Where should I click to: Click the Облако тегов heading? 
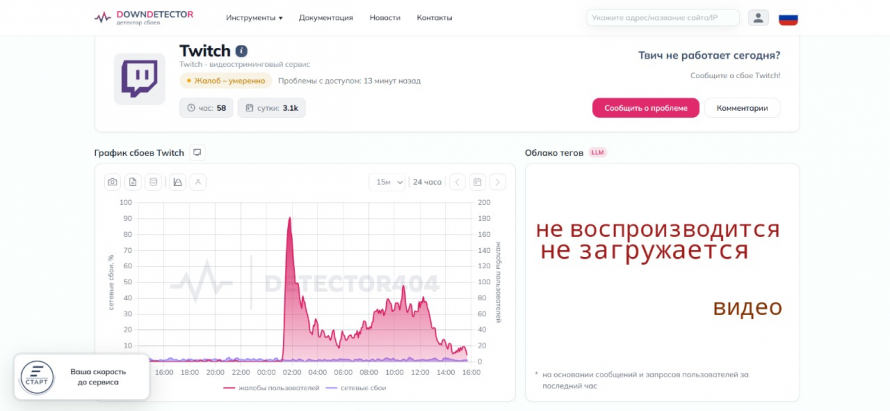[x=554, y=153]
